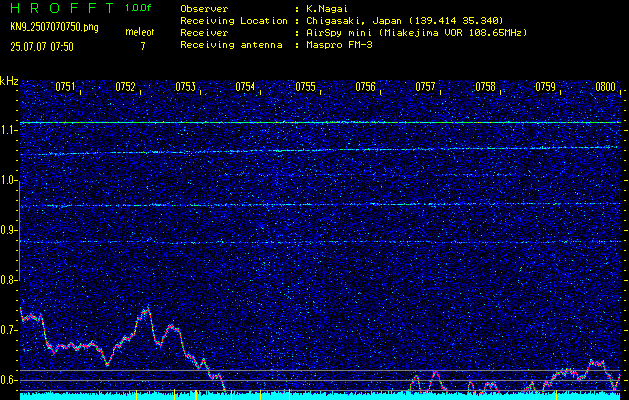
Task: Click the HROFFT program title
Action: click(x=62, y=8)
